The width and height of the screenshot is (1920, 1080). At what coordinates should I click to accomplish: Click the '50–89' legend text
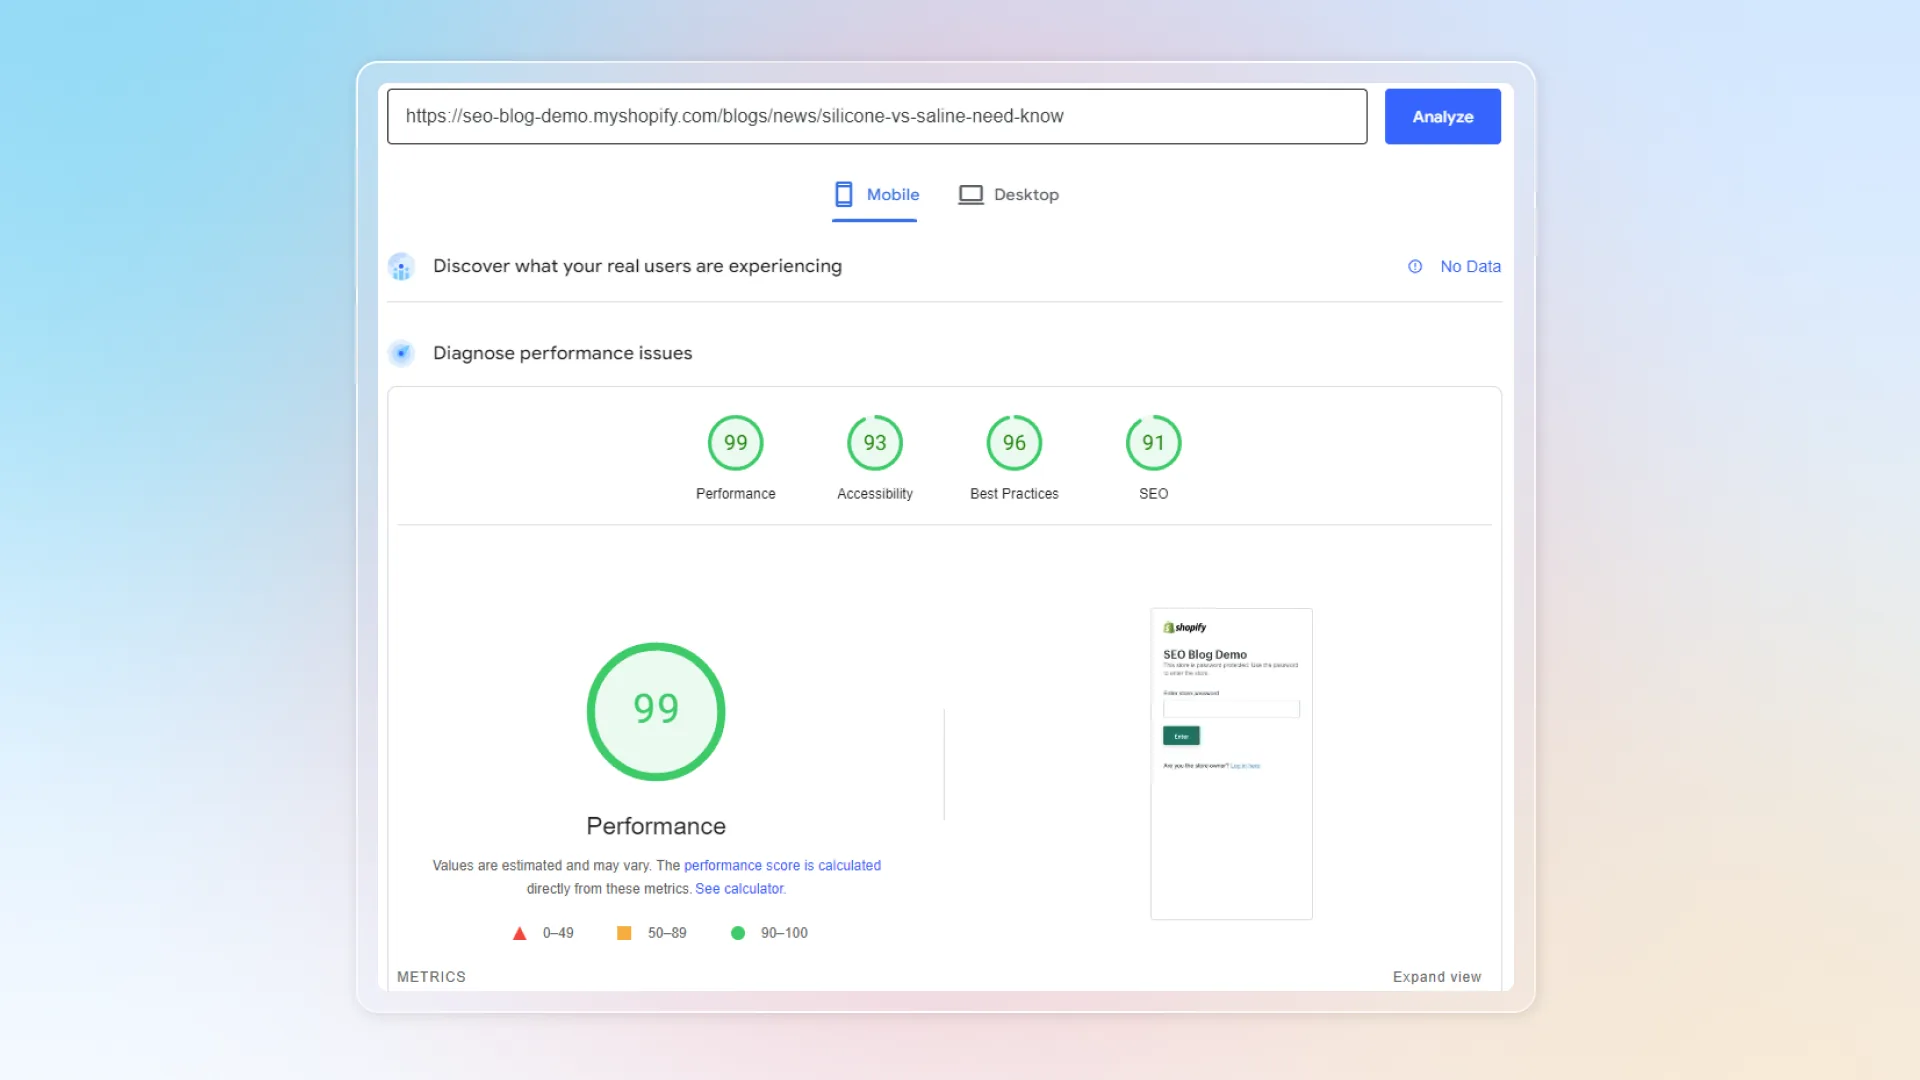[x=667, y=933]
